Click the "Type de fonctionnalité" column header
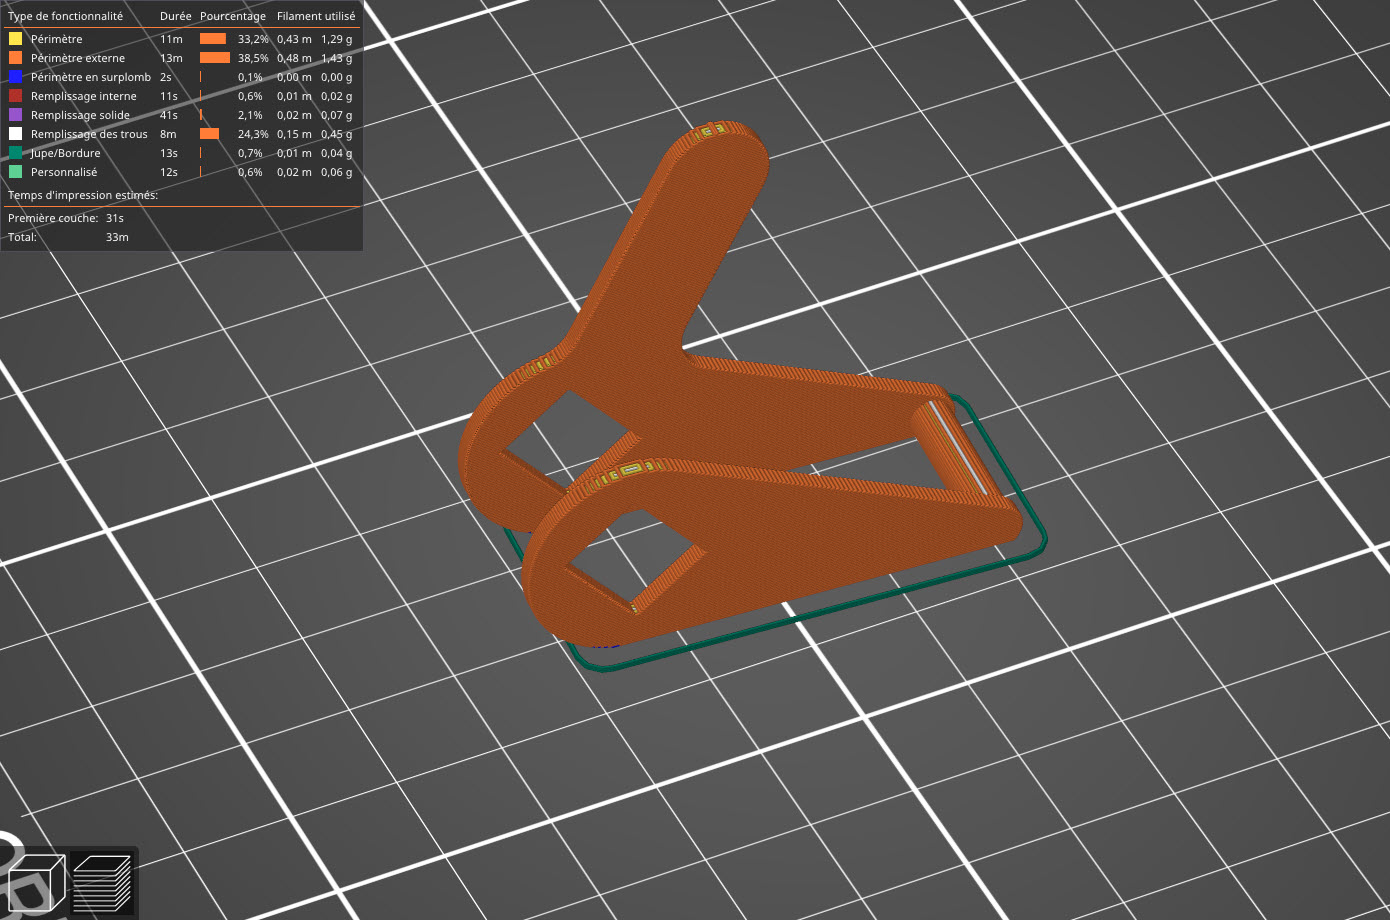This screenshot has width=1390, height=920. 66,16
